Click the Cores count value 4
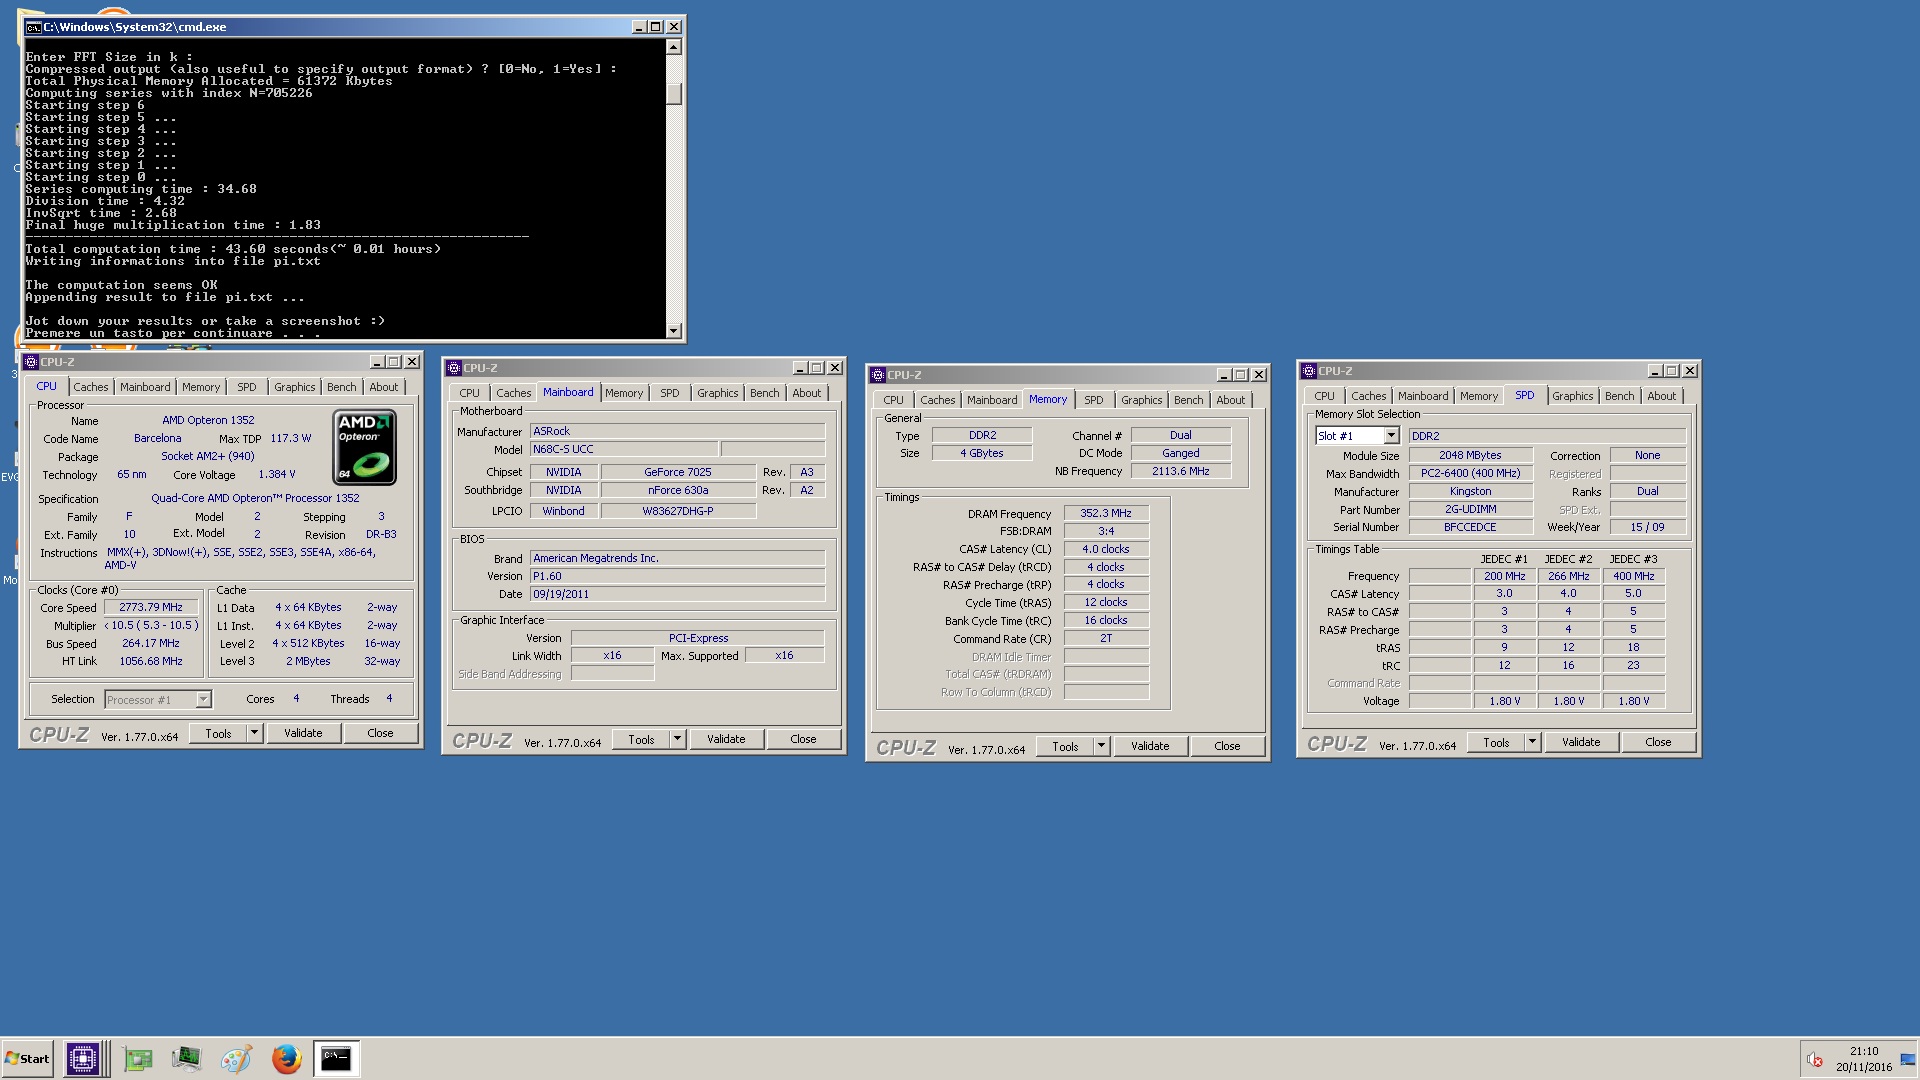The width and height of the screenshot is (1920, 1080). (296, 699)
